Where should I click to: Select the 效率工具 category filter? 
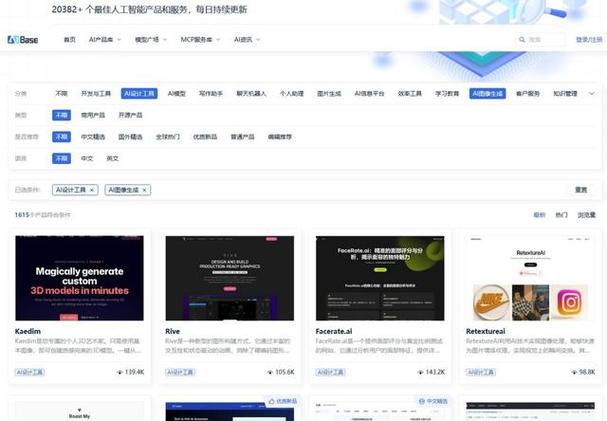(x=410, y=94)
